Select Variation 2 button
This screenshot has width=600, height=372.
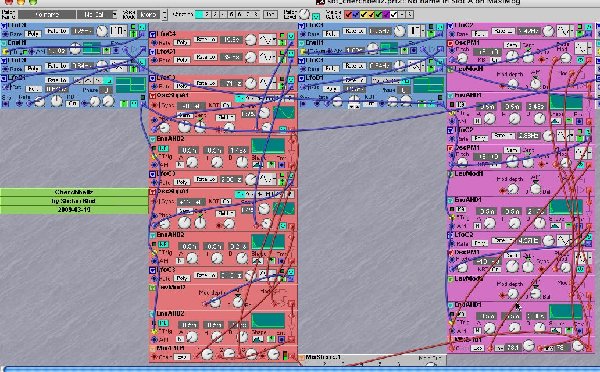pos(207,15)
